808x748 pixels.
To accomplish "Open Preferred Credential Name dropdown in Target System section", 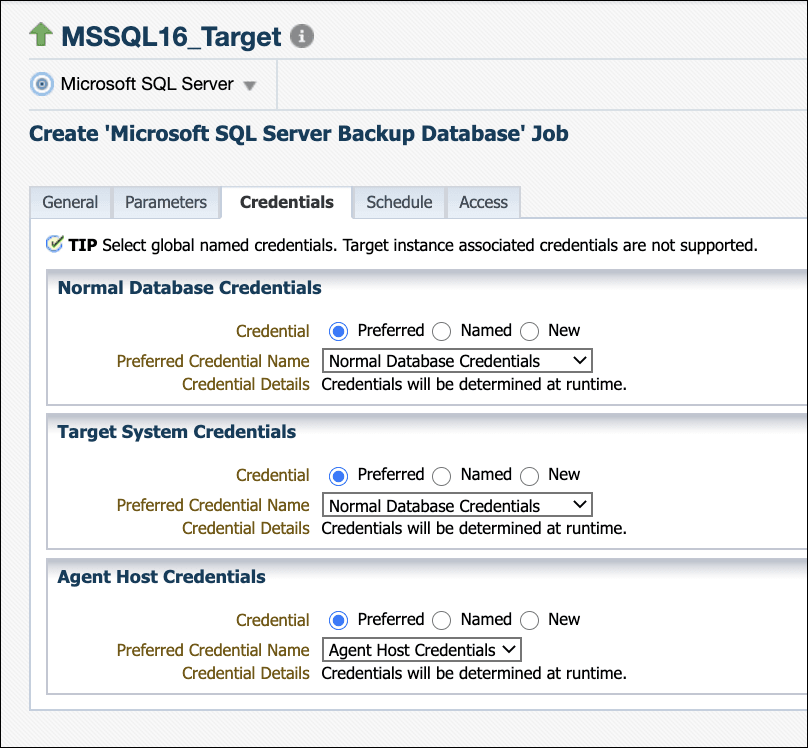I will click(x=457, y=505).
